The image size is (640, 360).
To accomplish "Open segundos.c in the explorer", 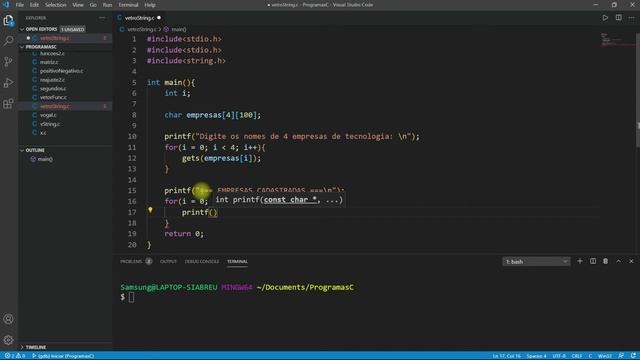I will pos(53,89).
